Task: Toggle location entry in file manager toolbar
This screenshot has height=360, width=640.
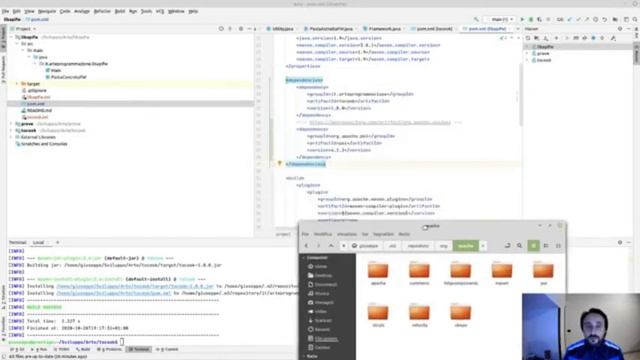Action: [x=507, y=246]
